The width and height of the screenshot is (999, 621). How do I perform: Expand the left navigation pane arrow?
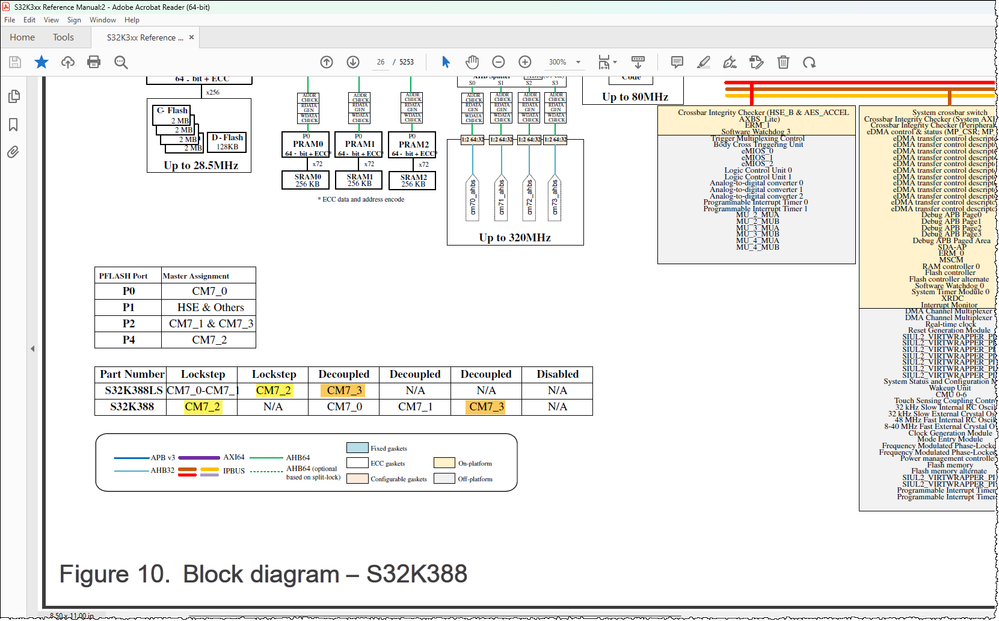[x=32, y=348]
